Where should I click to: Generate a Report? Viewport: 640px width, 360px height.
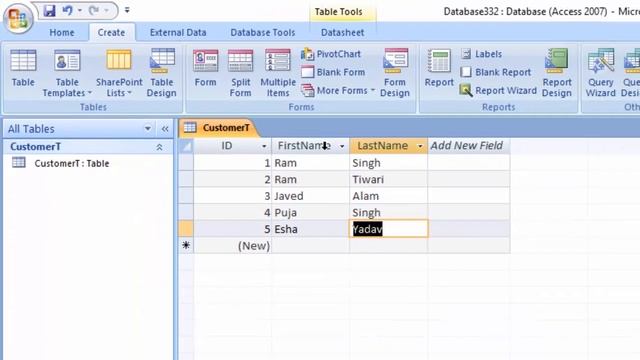(439, 68)
